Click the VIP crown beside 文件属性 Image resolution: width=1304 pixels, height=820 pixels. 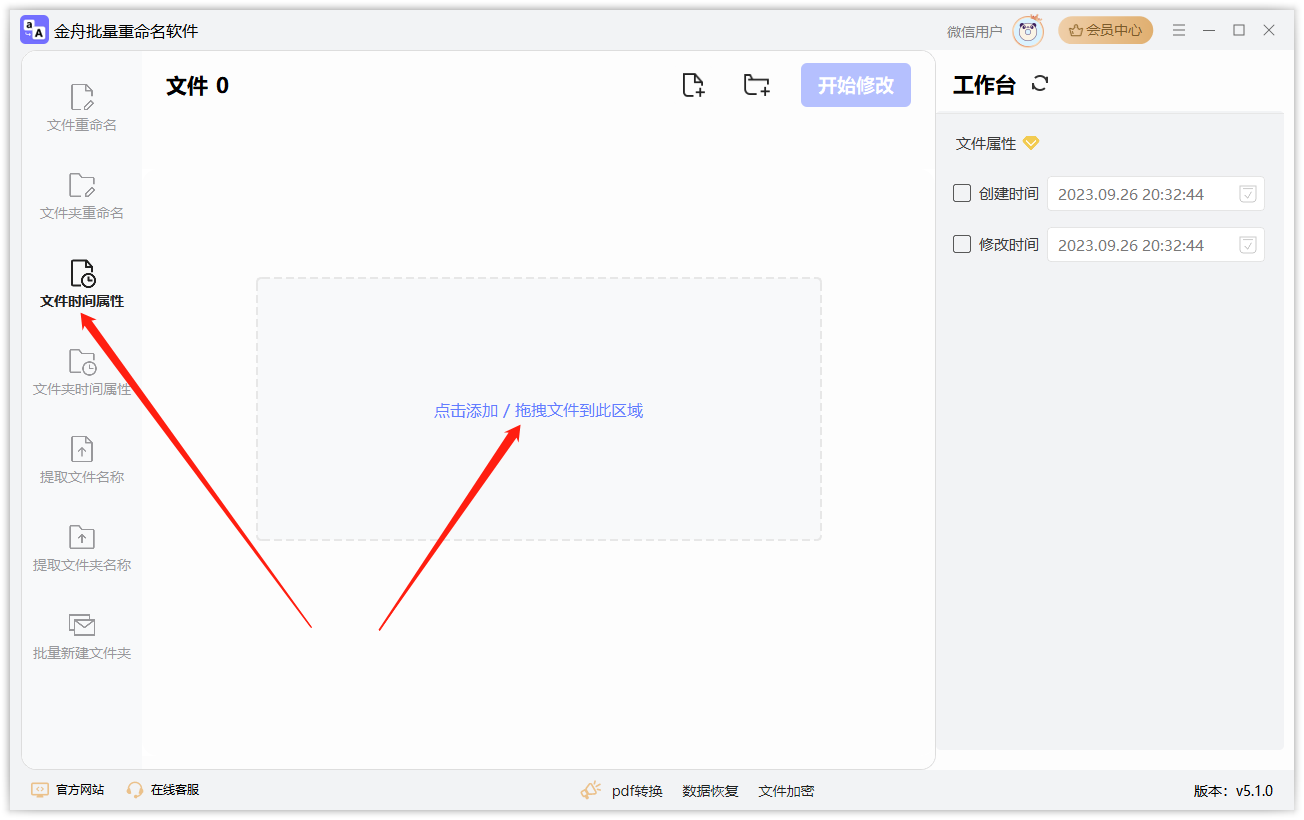1032,143
